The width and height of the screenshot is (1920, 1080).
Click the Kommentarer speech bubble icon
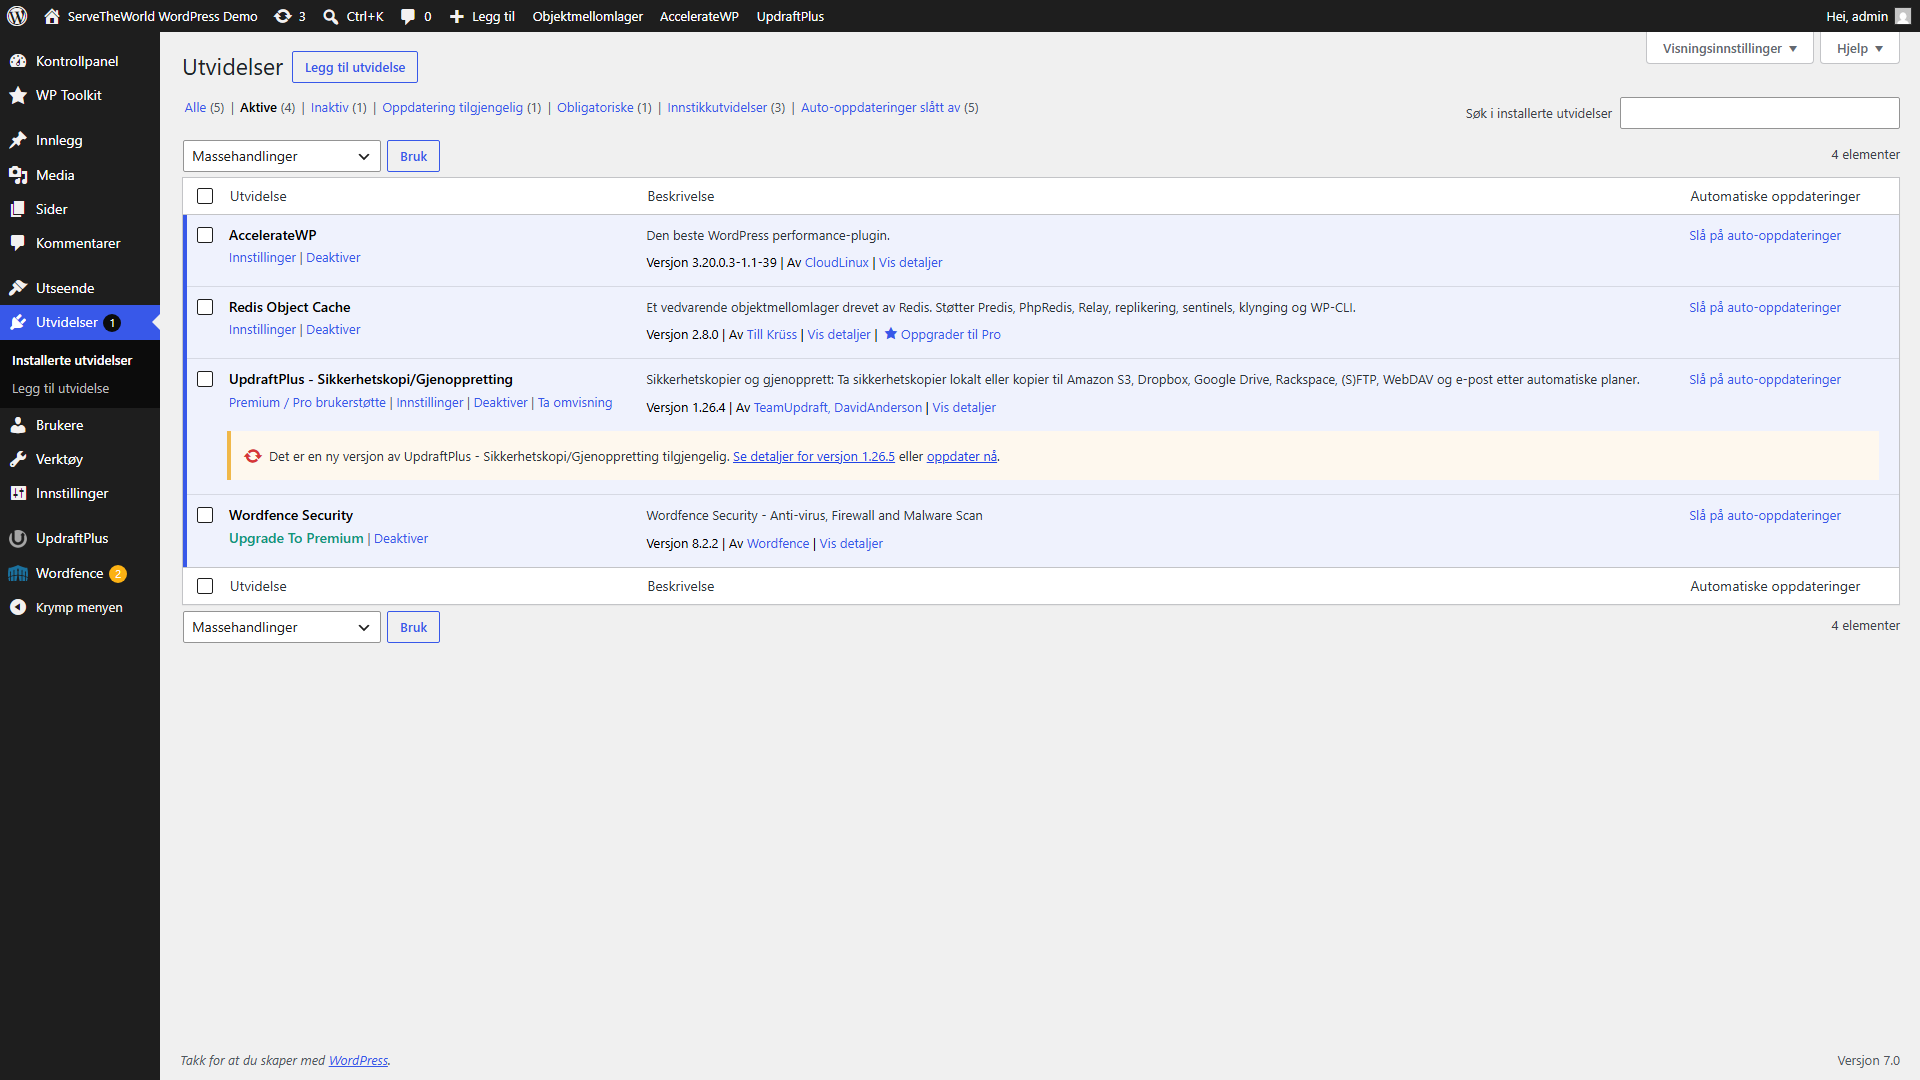(18, 243)
